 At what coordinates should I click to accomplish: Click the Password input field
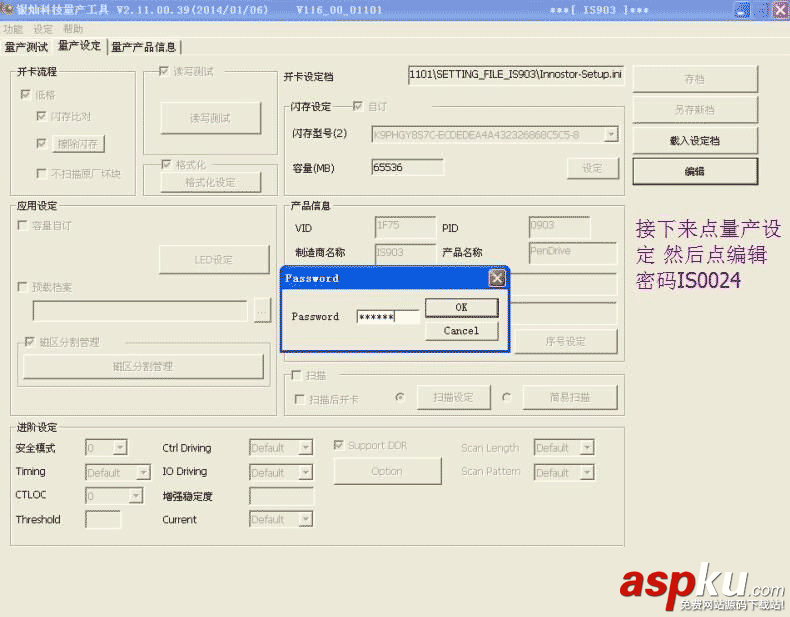pyautogui.click(x=387, y=317)
